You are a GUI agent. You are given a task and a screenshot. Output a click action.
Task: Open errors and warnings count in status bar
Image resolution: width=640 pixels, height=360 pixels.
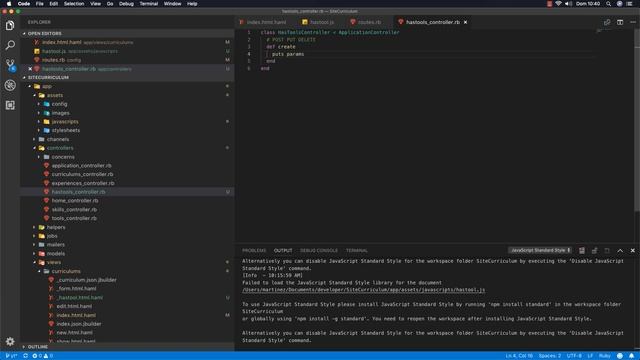pos(42,356)
